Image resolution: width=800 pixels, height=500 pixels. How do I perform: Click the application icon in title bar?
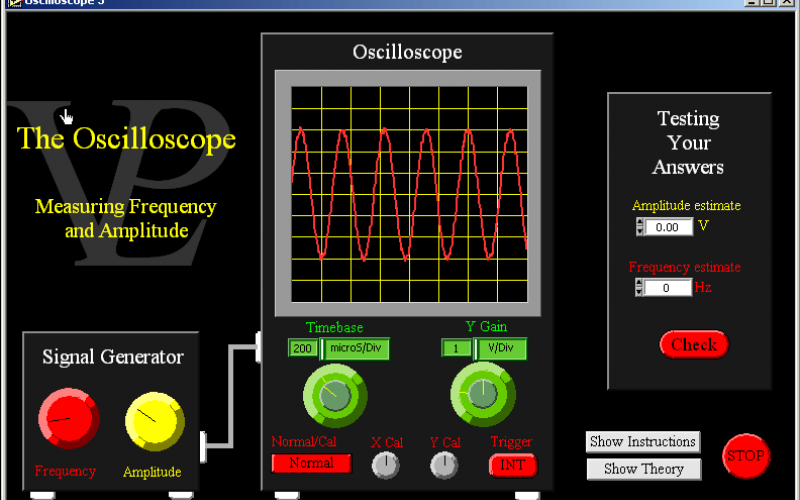click(13, 2)
